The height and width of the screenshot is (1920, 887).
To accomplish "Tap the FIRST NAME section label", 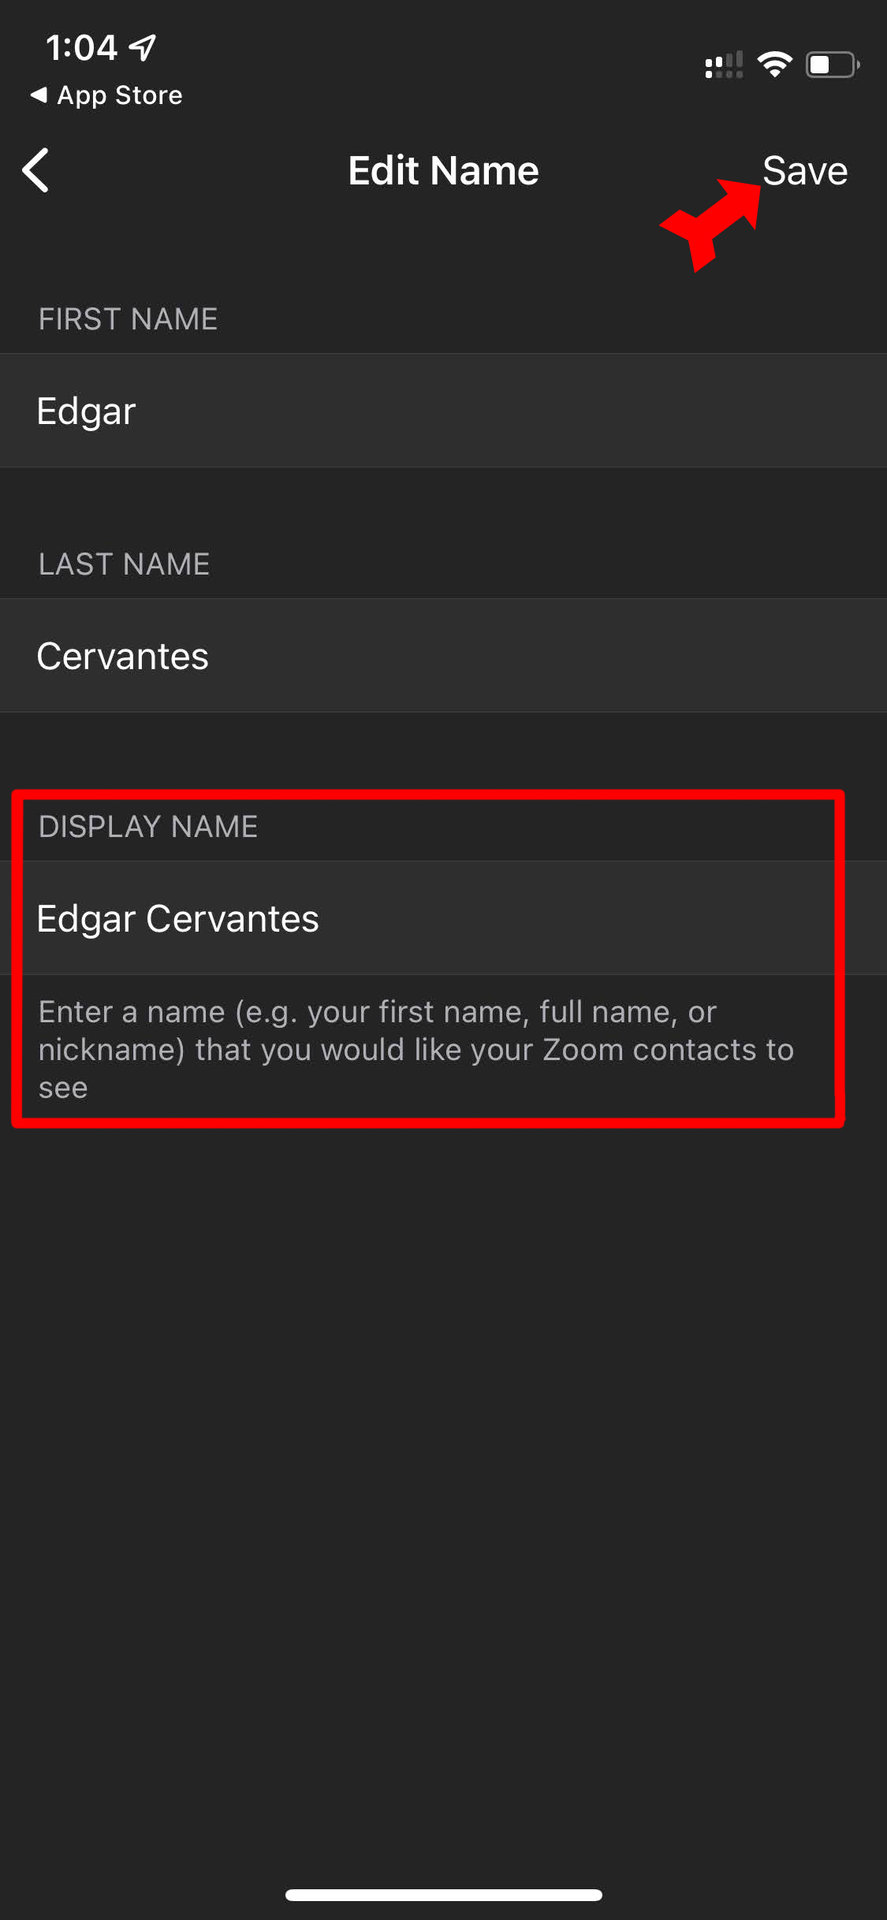I will [x=128, y=319].
